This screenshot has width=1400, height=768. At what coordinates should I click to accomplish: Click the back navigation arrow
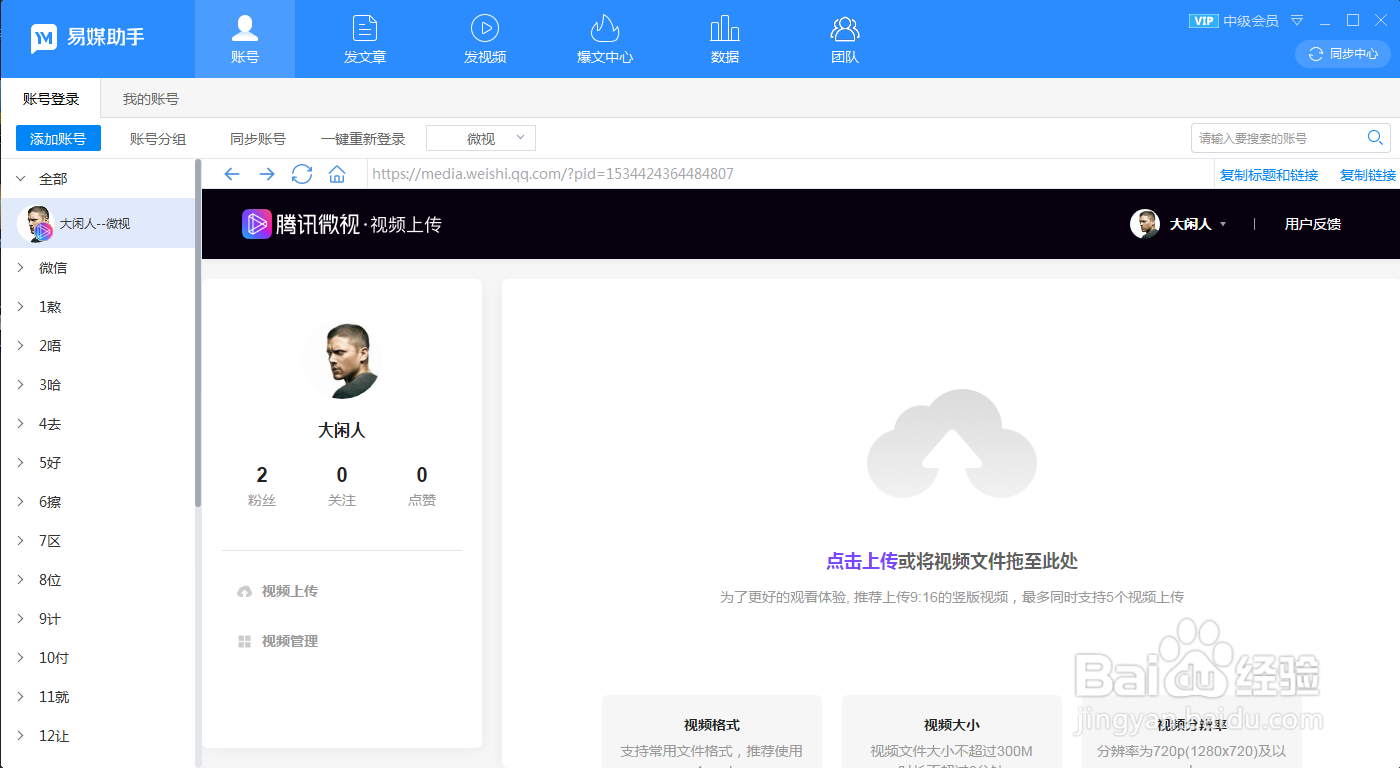[232, 174]
